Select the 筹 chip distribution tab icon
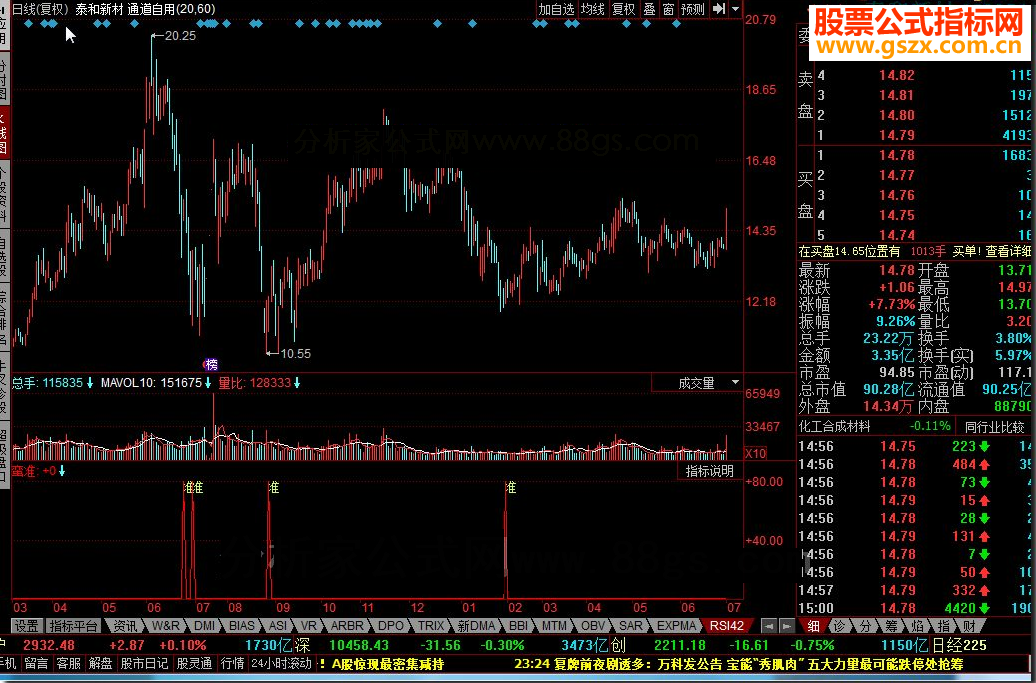This screenshot has height=683, width=1036. pyautogui.click(x=891, y=626)
